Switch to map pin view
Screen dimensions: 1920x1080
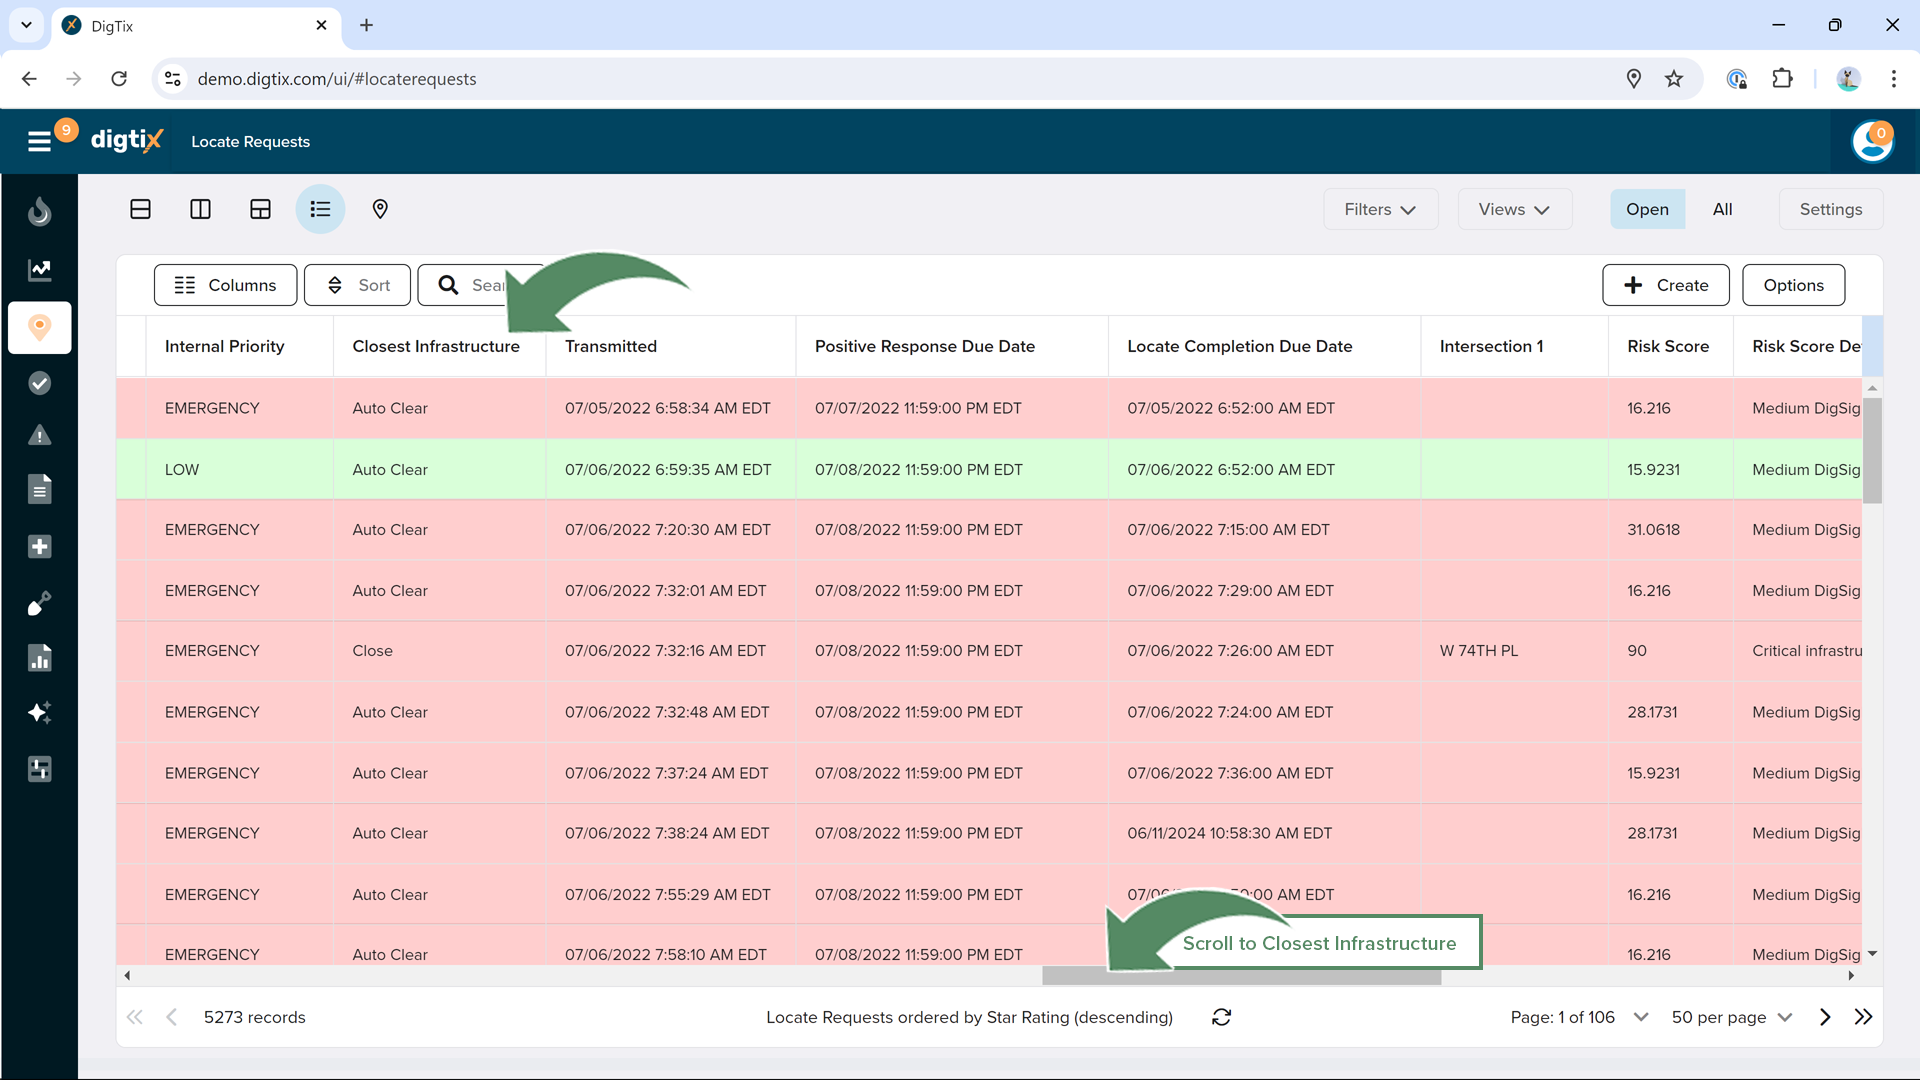click(x=380, y=209)
